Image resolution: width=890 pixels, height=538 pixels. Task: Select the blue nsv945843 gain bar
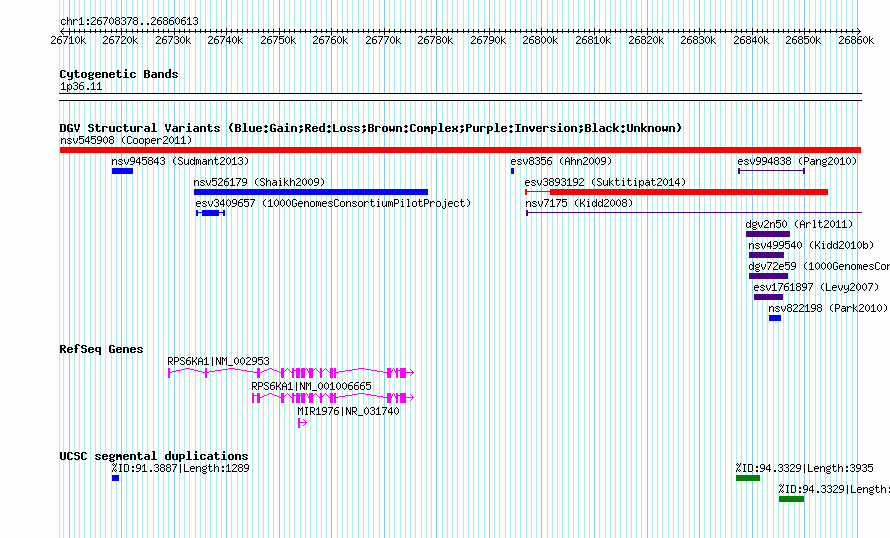(x=122, y=171)
